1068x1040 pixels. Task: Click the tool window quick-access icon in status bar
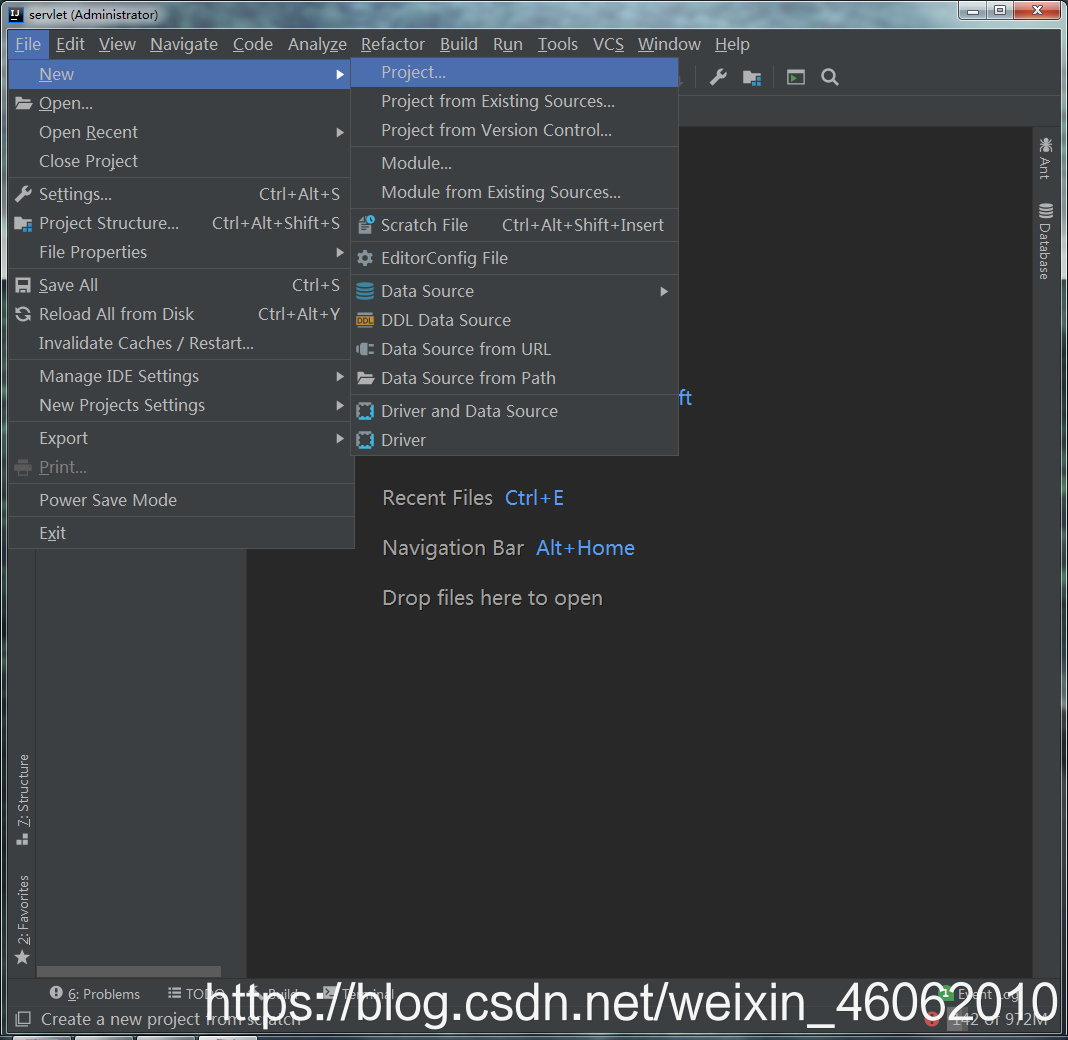click(x=23, y=1019)
